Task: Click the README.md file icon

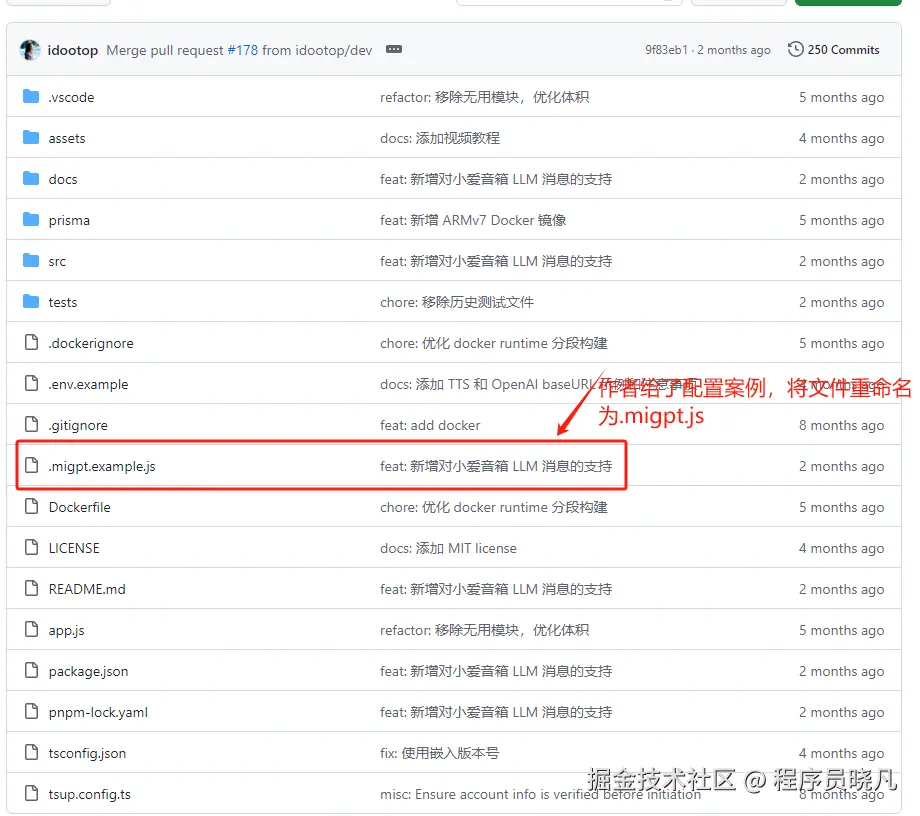Action: tap(29, 589)
